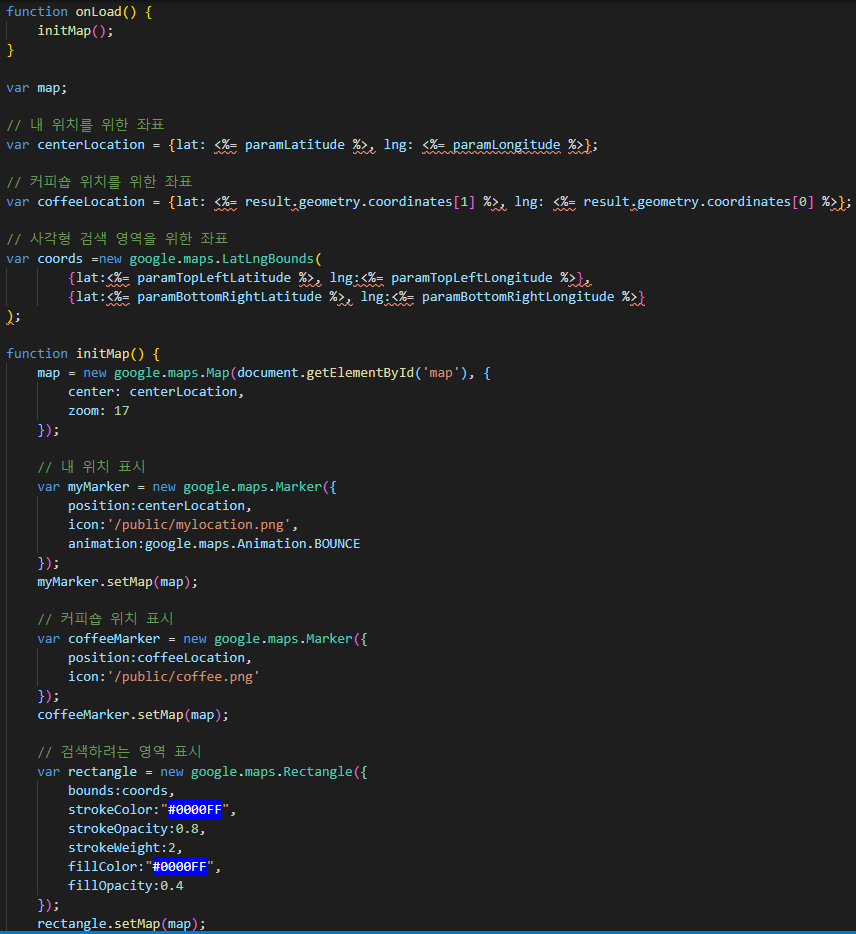Image resolution: width=856 pixels, height=934 pixels.
Task: Click the coordinates[0] expression
Action: pyautogui.click(x=759, y=202)
